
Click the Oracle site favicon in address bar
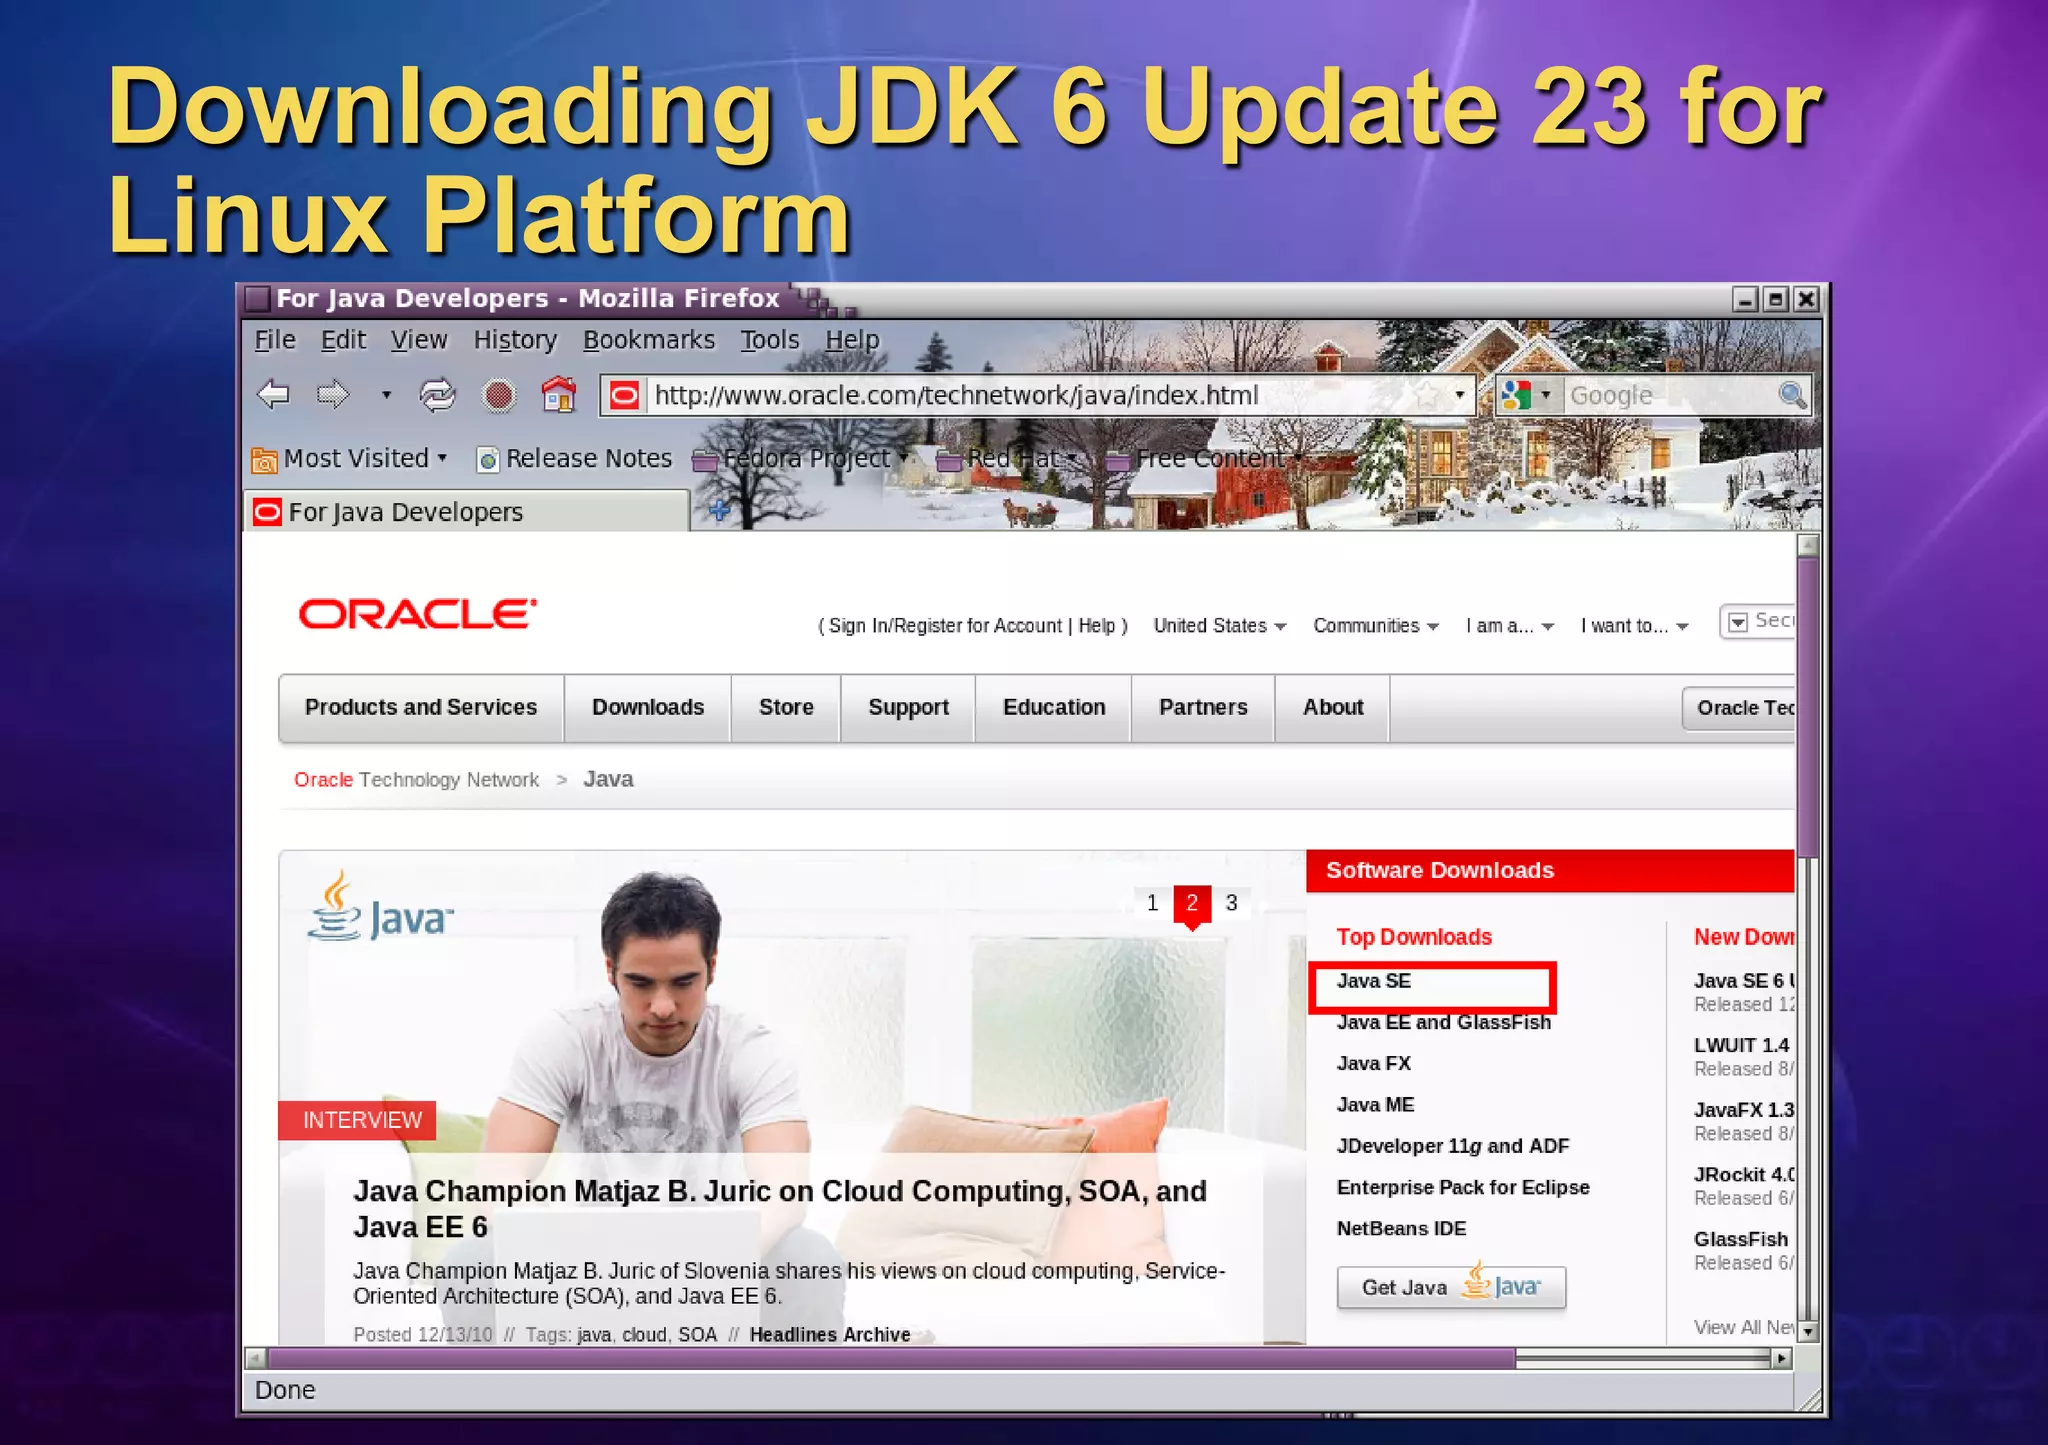(624, 395)
